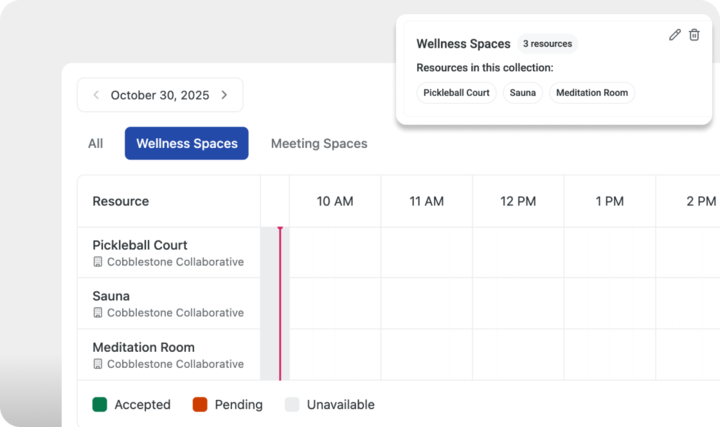Click the Meditation Room resource chip
Screen dimensions: 720x427
[591, 93]
